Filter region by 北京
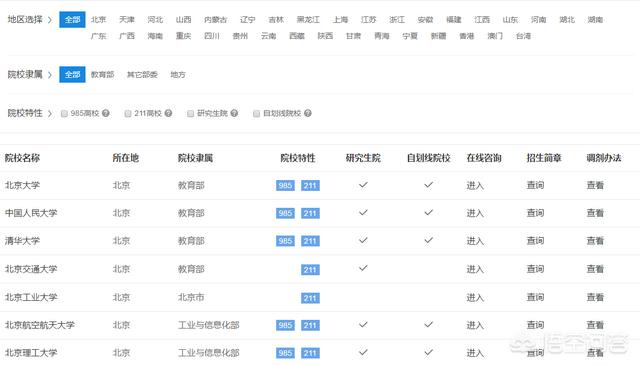Viewport: 640px width, 365px height. click(98, 20)
